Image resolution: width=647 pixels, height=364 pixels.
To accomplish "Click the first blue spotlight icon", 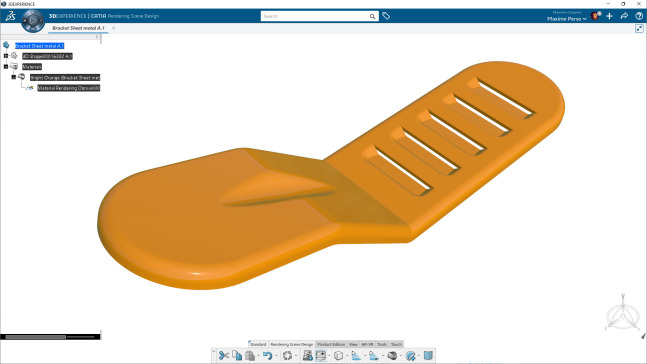I will click(356, 355).
